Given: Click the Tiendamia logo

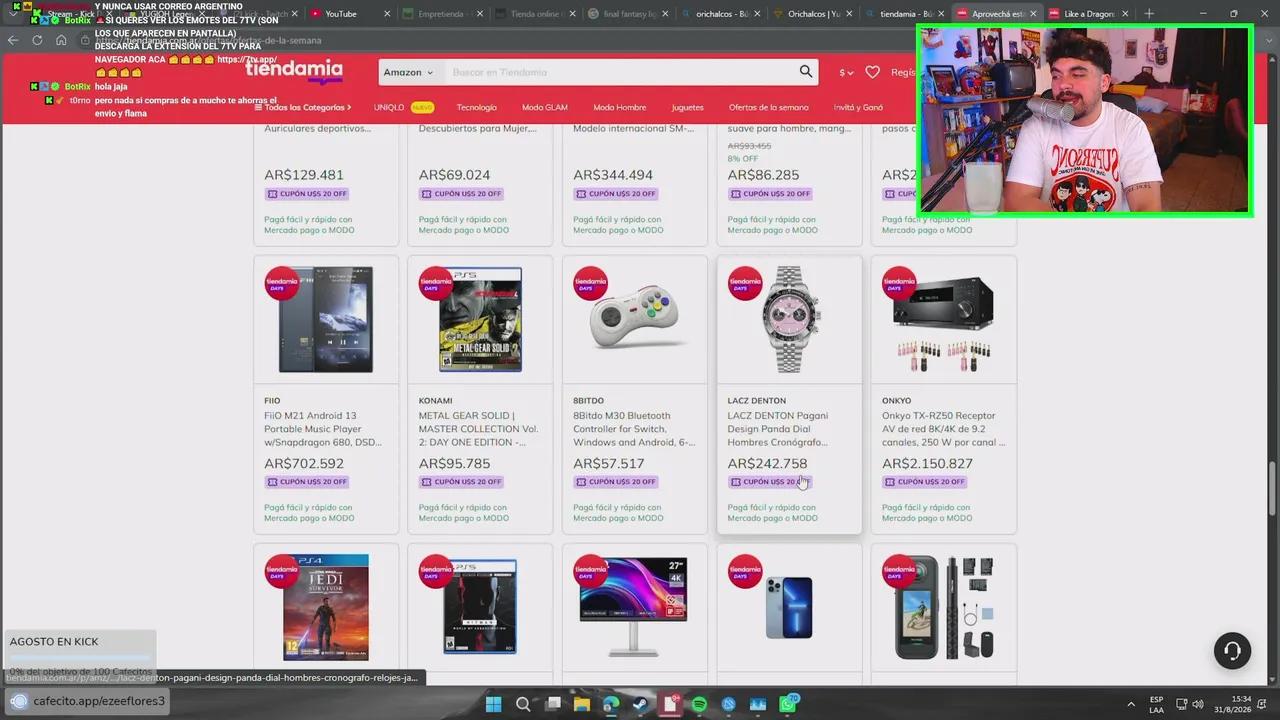Looking at the screenshot, I should (294, 71).
